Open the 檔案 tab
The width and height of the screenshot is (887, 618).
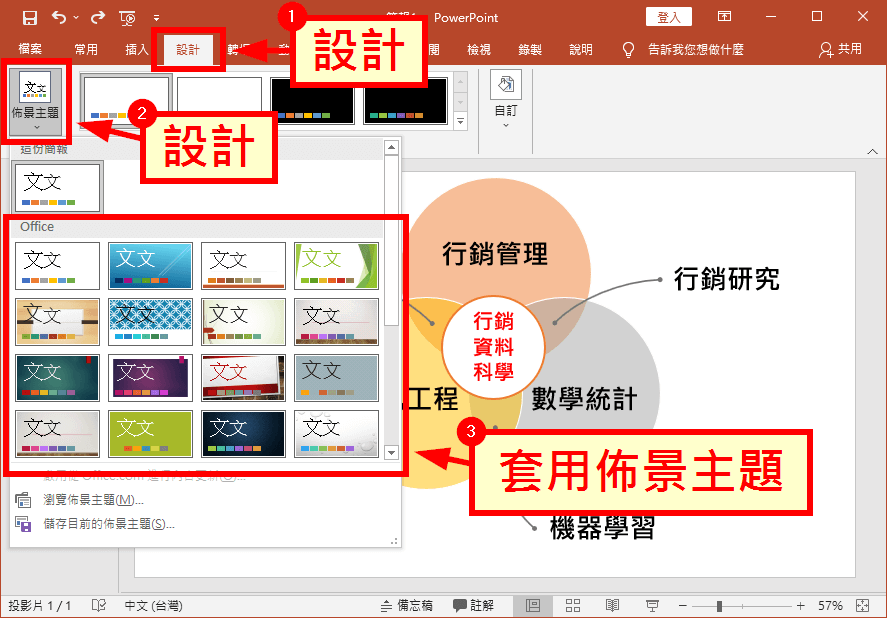click(x=30, y=49)
